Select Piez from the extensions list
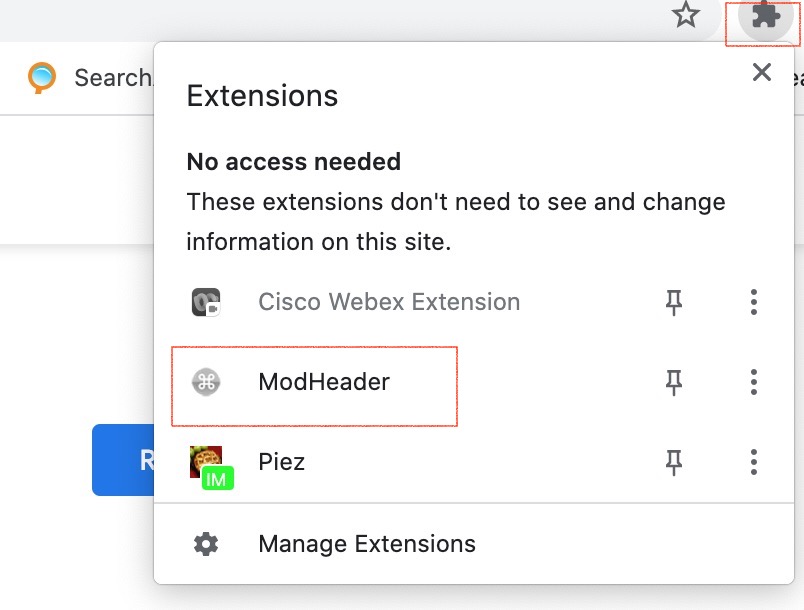804x610 pixels. coord(282,462)
